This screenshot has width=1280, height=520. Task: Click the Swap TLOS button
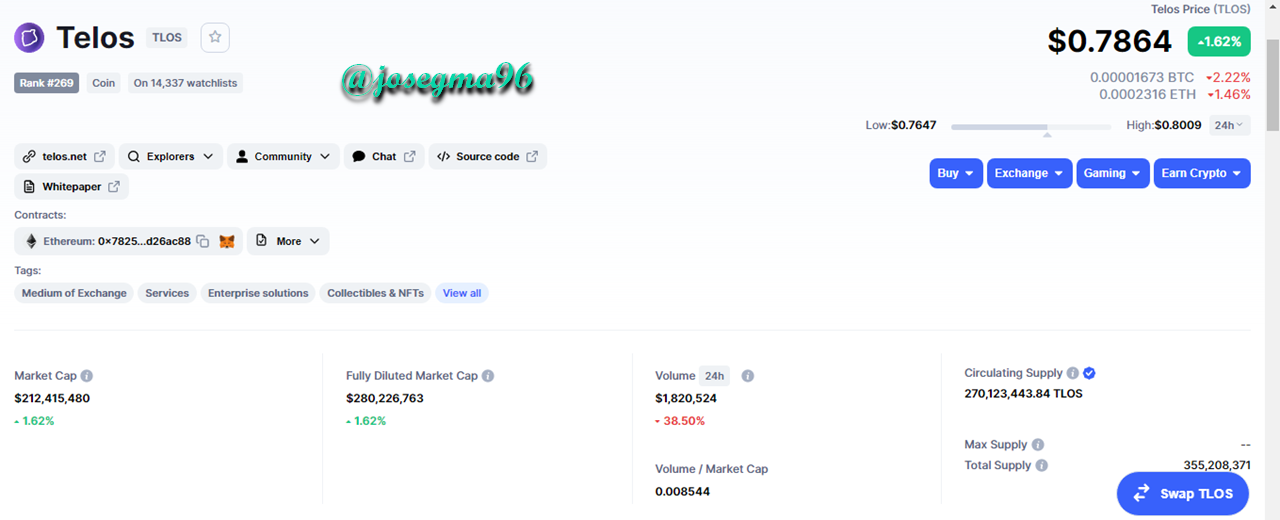pyautogui.click(x=1183, y=493)
